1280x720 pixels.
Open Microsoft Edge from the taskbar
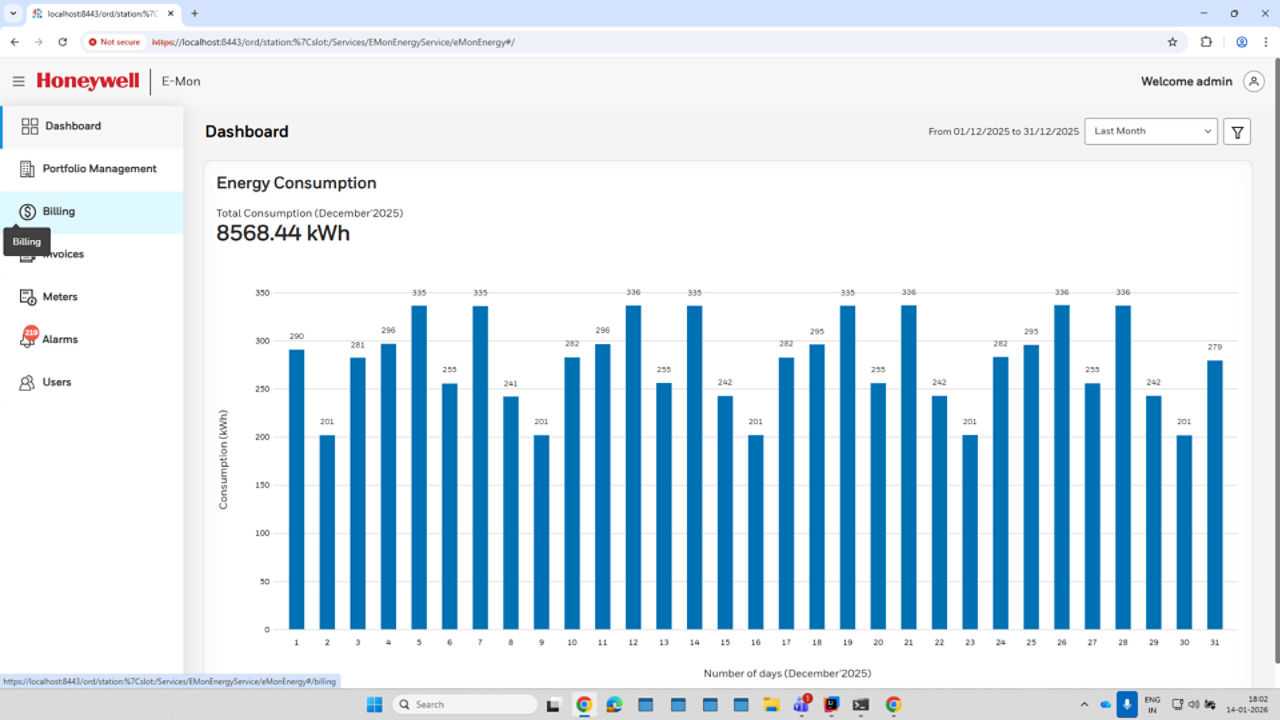pos(614,704)
